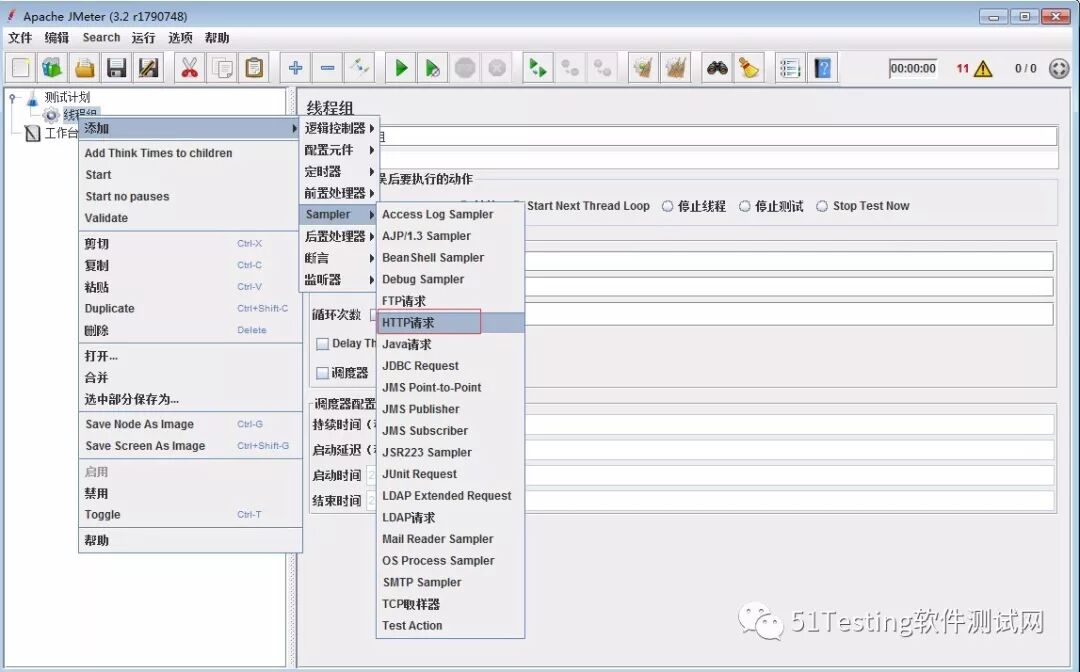This screenshot has width=1080, height=672.
Task: Open the Search menu
Action: (x=101, y=38)
